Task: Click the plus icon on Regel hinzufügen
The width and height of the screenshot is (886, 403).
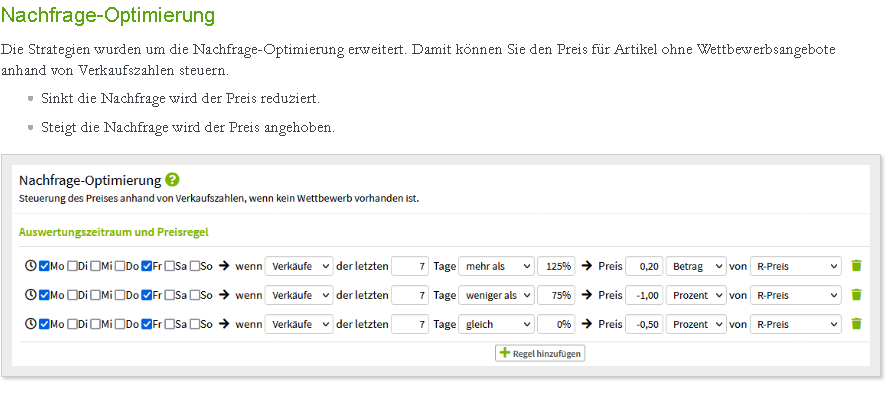Action: pyautogui.click(x=505, y=353)
